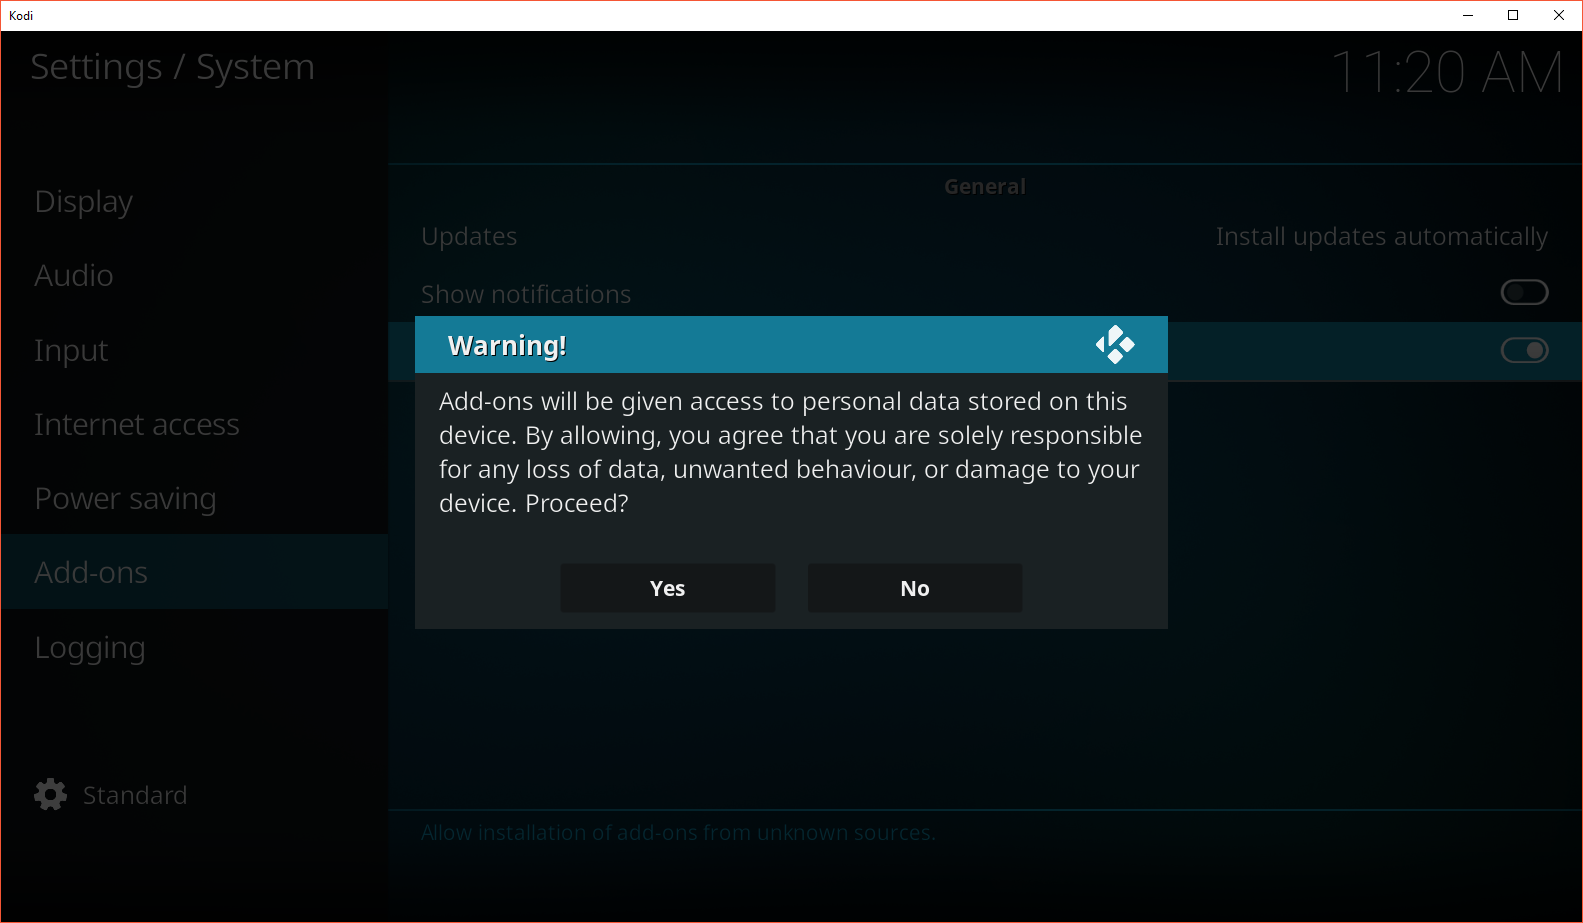Screen dimensions: 1583x923
Task: Click the Kodi logo in warning header
Action: (x=1115, y=345)
